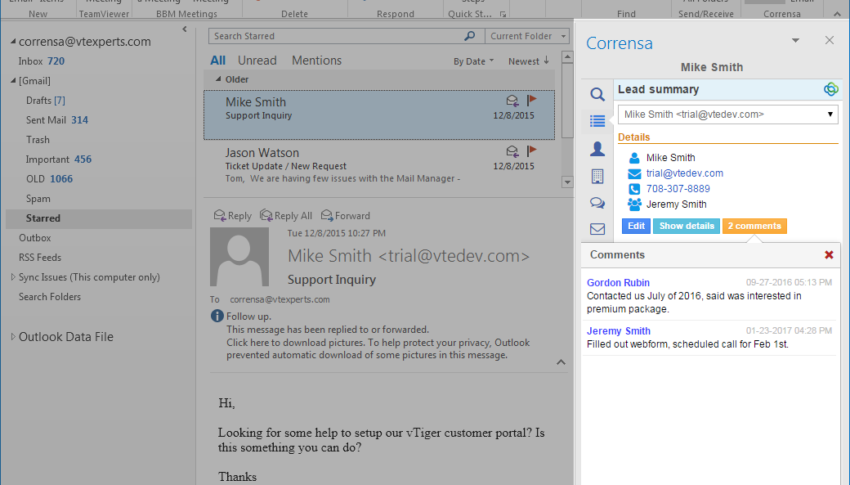The width and height of the screenshot is (850, 485).
Task: Click the follow-up flag on Mike Smith email
Action: [x=531, y=100]
